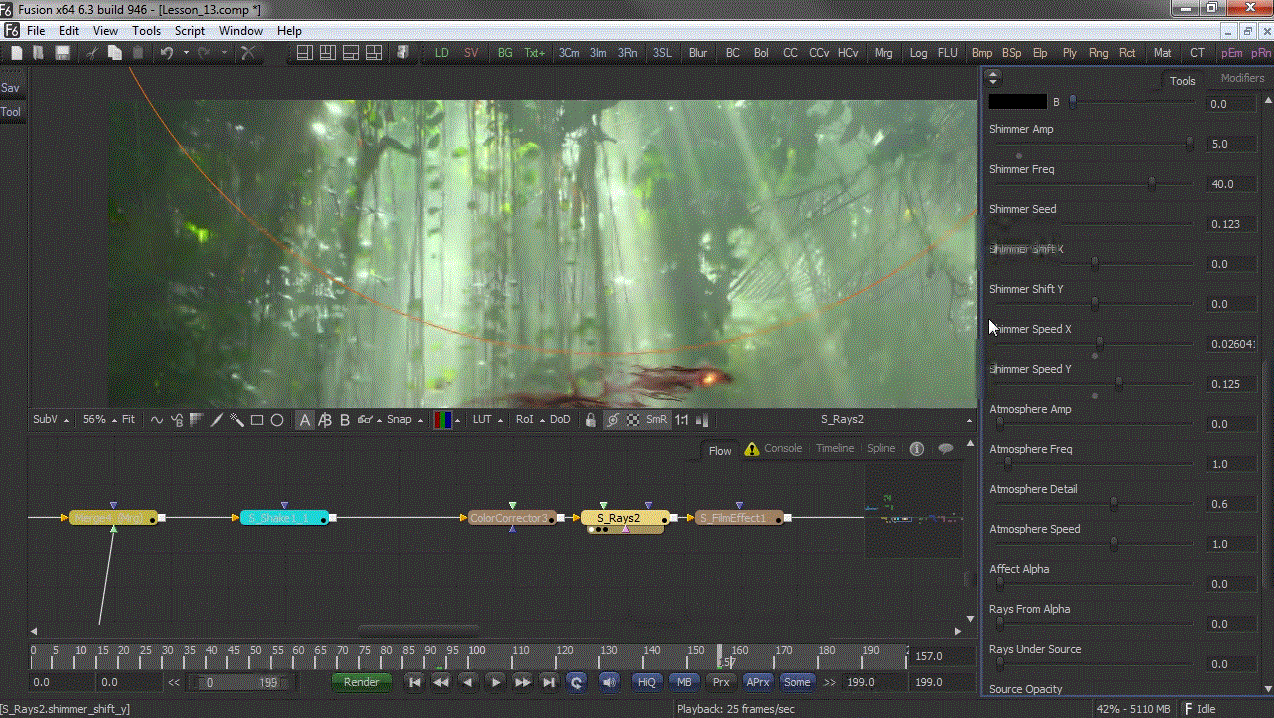The width and height of the screenshot is (1274, 718).
Task: Select the rectangle mask tool in the viewer toolbar
Action: click(257, 420)
